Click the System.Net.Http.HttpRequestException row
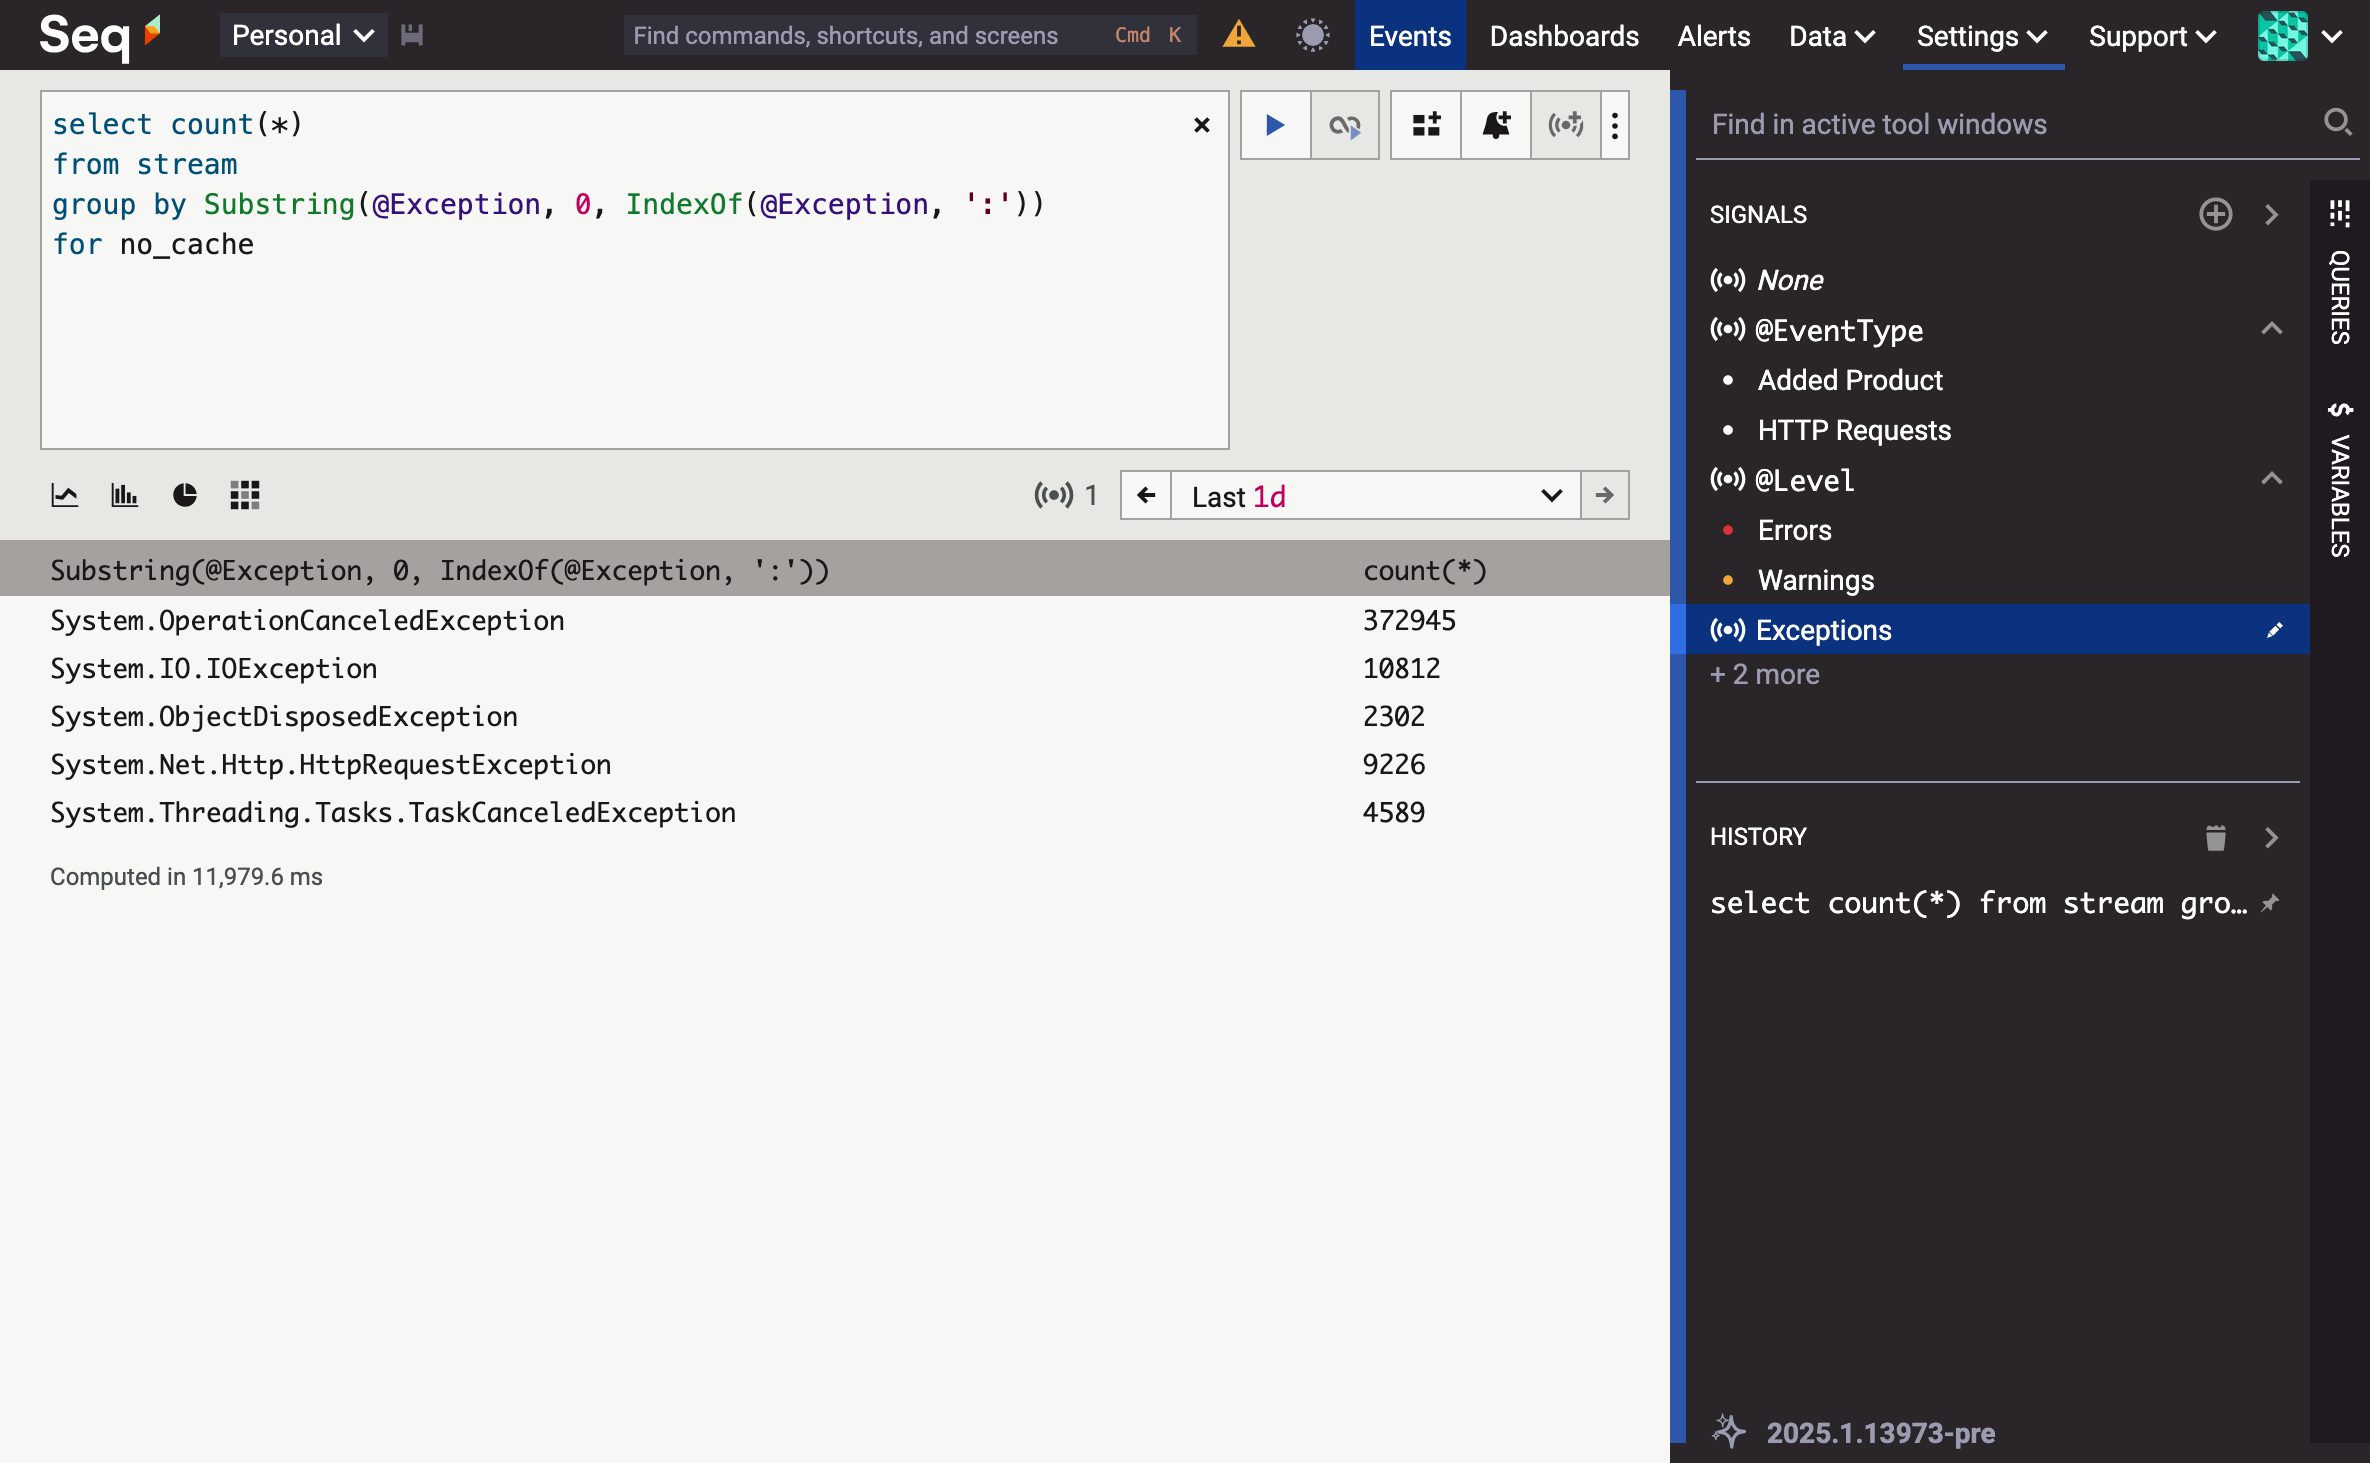 (x=835, y=764)
